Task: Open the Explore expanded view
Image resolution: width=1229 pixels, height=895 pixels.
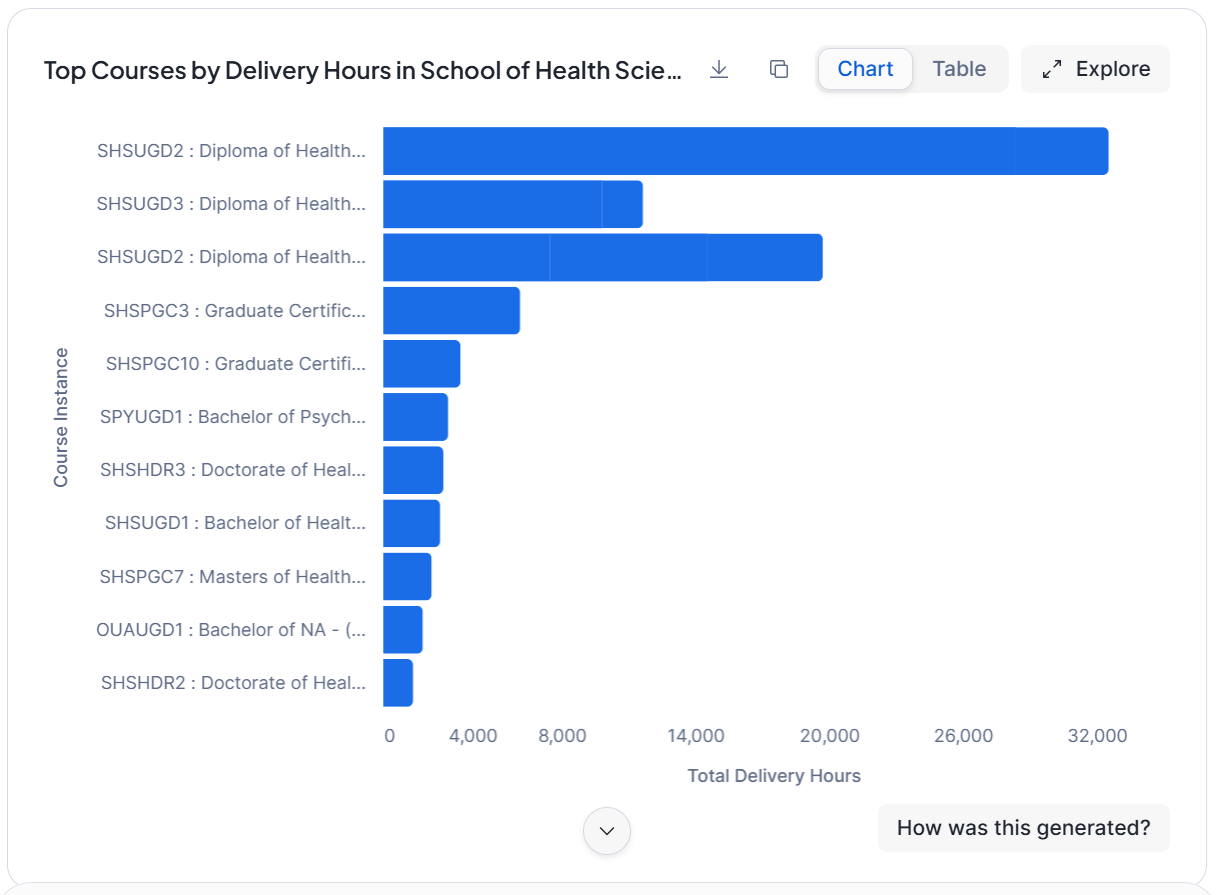Action: 1095,69
